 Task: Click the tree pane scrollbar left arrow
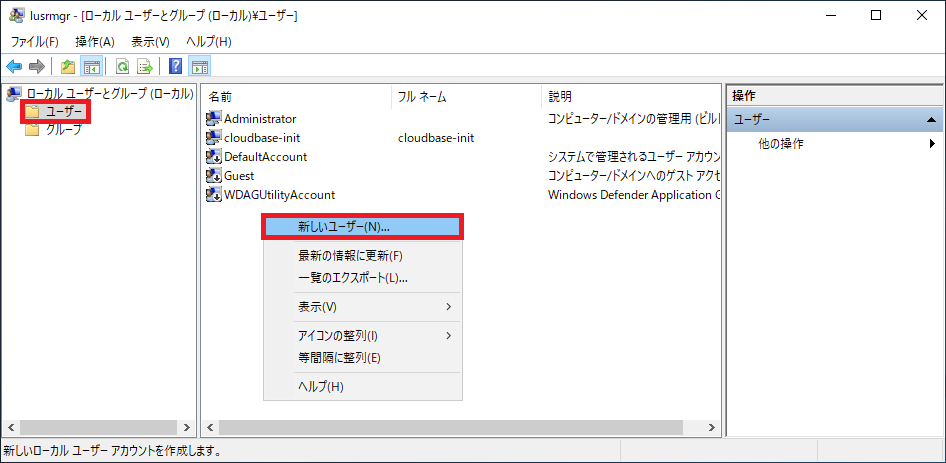coord(10,427)
